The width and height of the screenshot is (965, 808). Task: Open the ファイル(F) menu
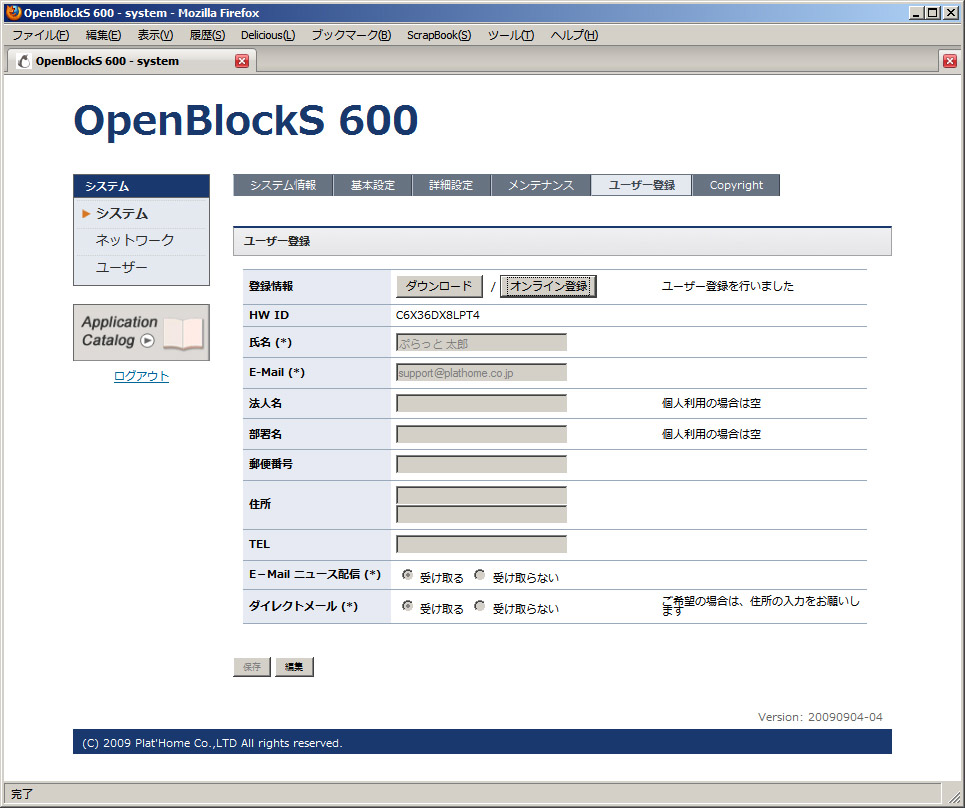41,35
